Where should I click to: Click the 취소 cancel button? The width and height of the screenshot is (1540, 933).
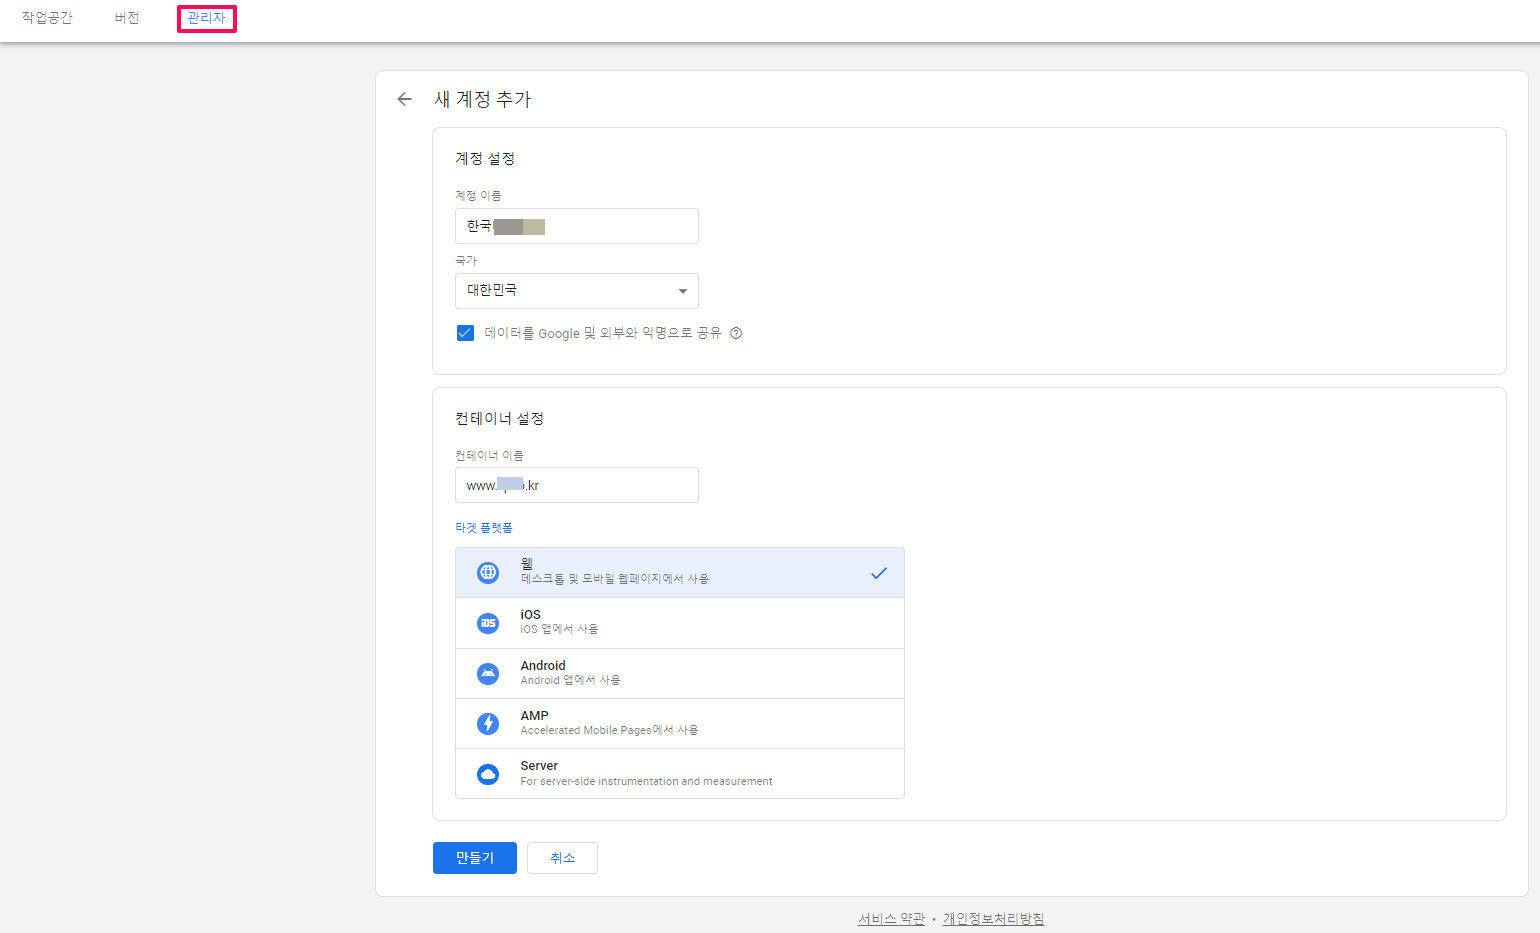point(561,857)
